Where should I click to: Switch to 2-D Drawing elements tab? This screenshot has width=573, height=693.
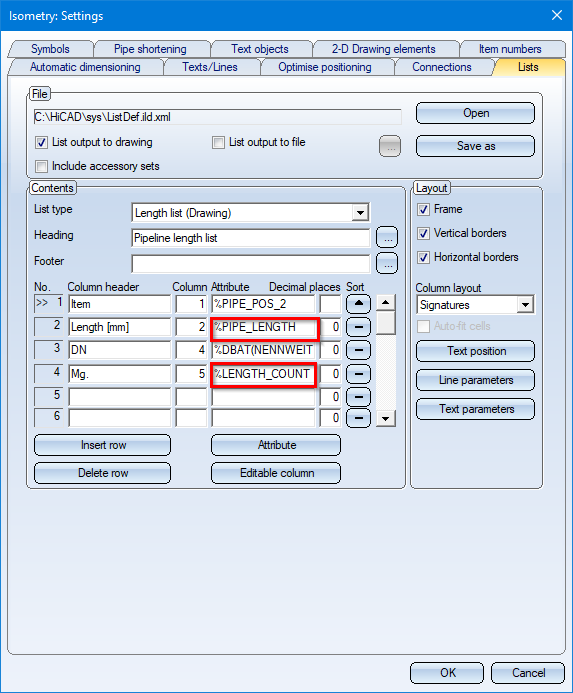(384, 49)
